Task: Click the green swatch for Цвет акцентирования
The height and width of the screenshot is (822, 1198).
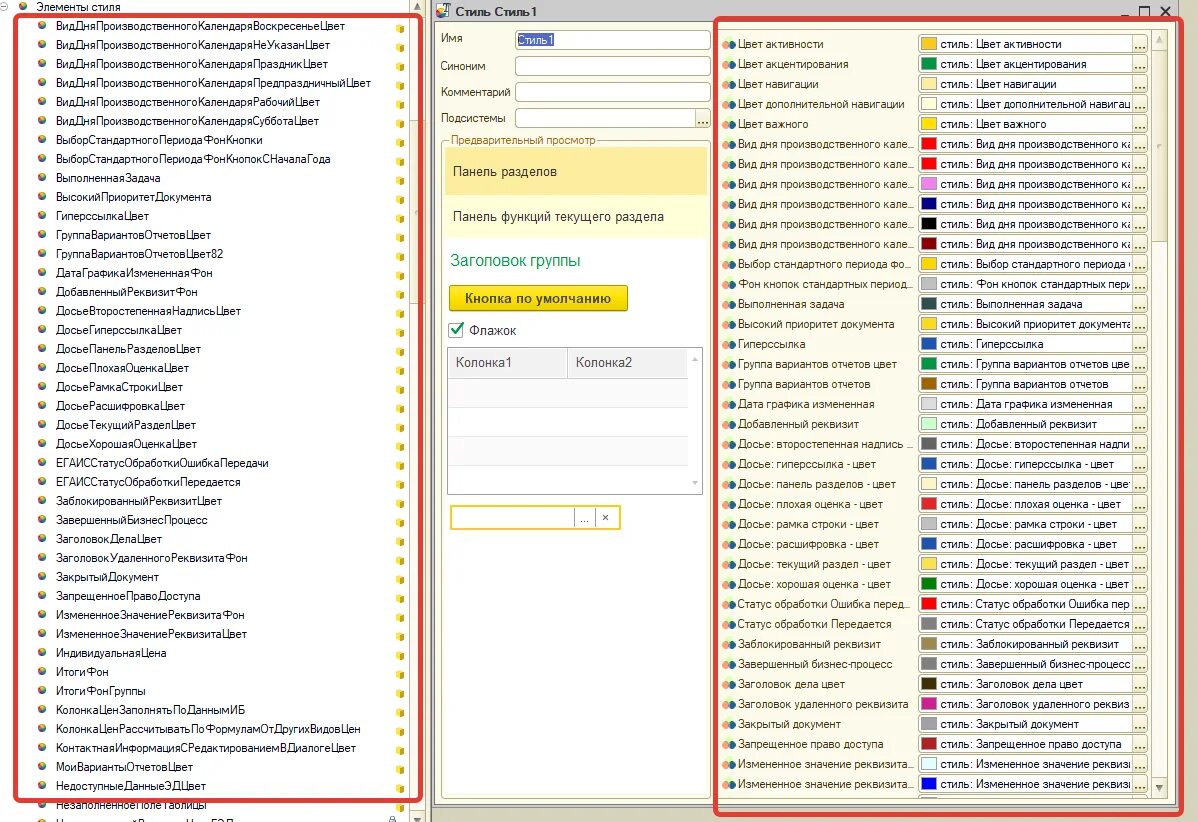Action: pos(928,64)
